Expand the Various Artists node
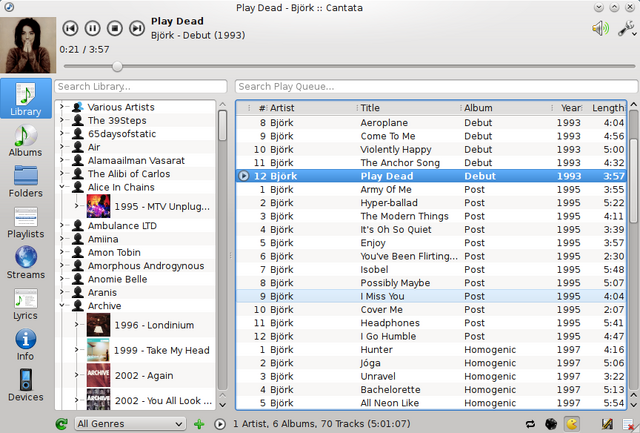 click(x=62, y=107)
